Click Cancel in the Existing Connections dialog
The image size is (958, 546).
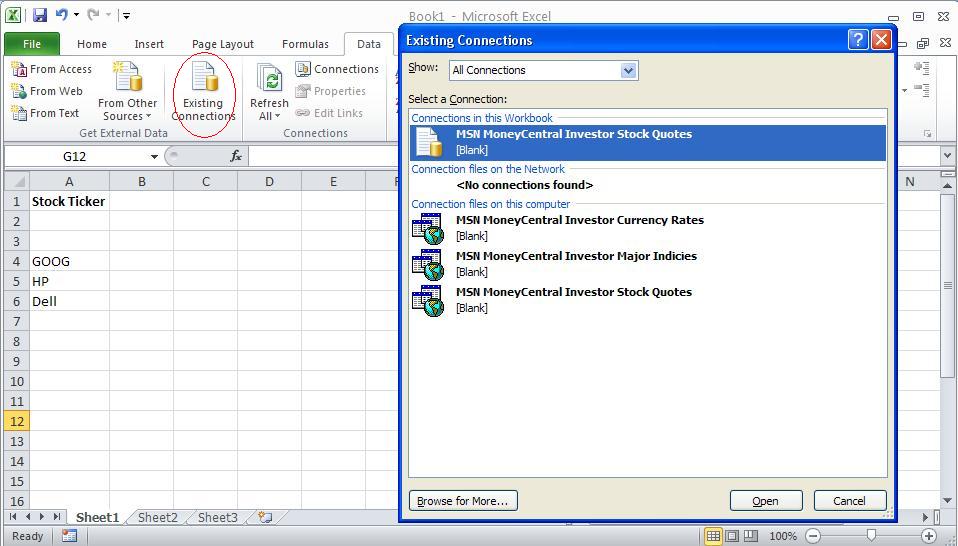tap(850, 501)
